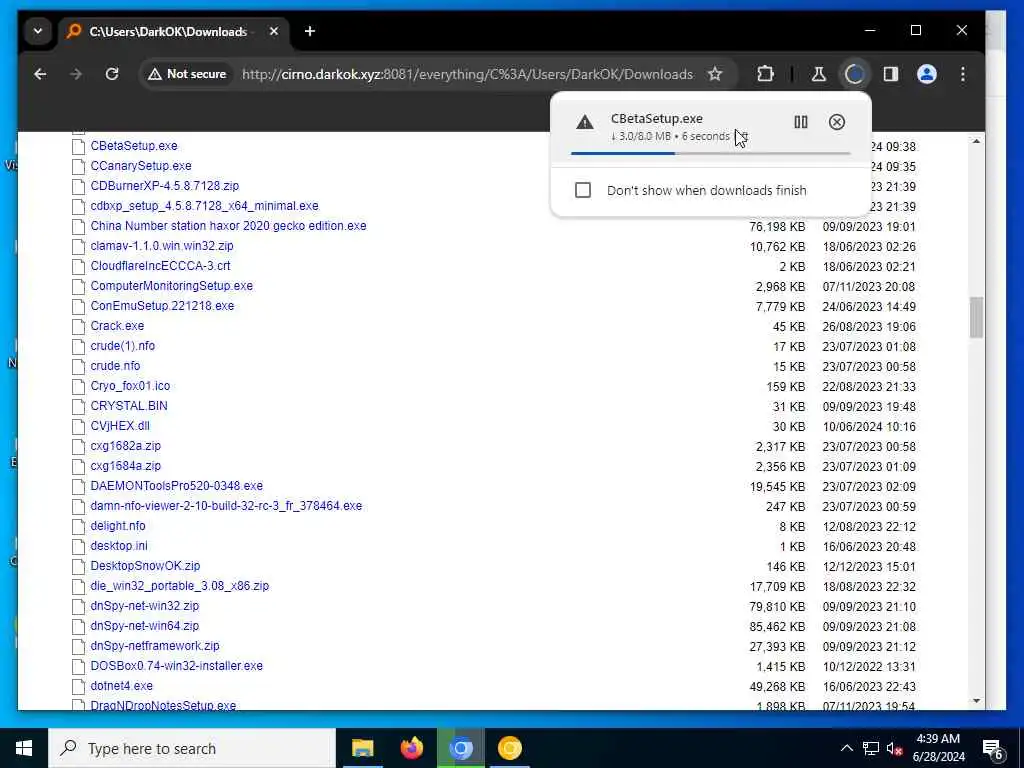Open a new tab with plus button
This screenshot has width=1024, height=768.
(310, 31)
